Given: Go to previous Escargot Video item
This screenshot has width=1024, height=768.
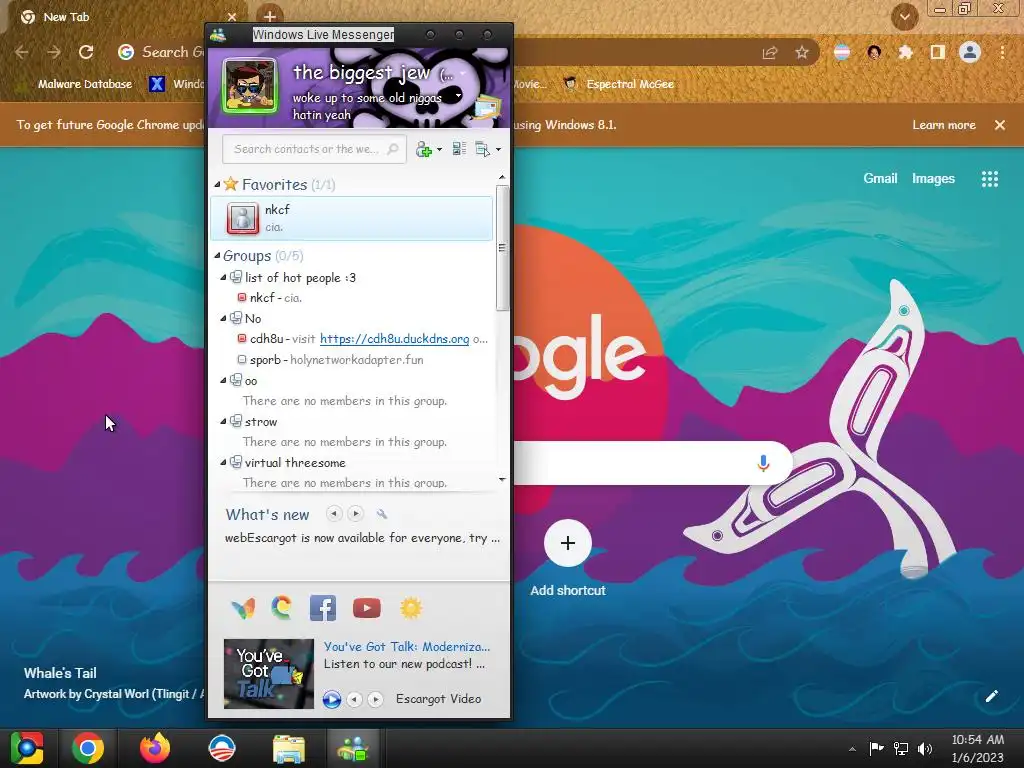Looking at the screenshot, I should pyautogui.click(x=354, y=699).
